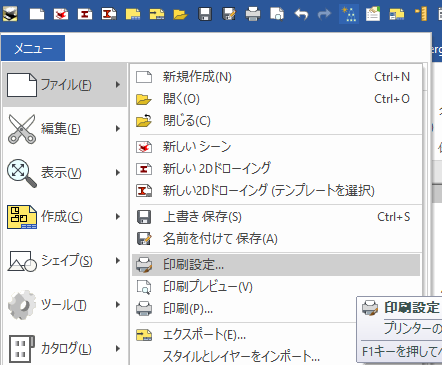Screen dimensions: 442x365
Task: Click the blank new document toolbar icon
Action: [37, 14]
